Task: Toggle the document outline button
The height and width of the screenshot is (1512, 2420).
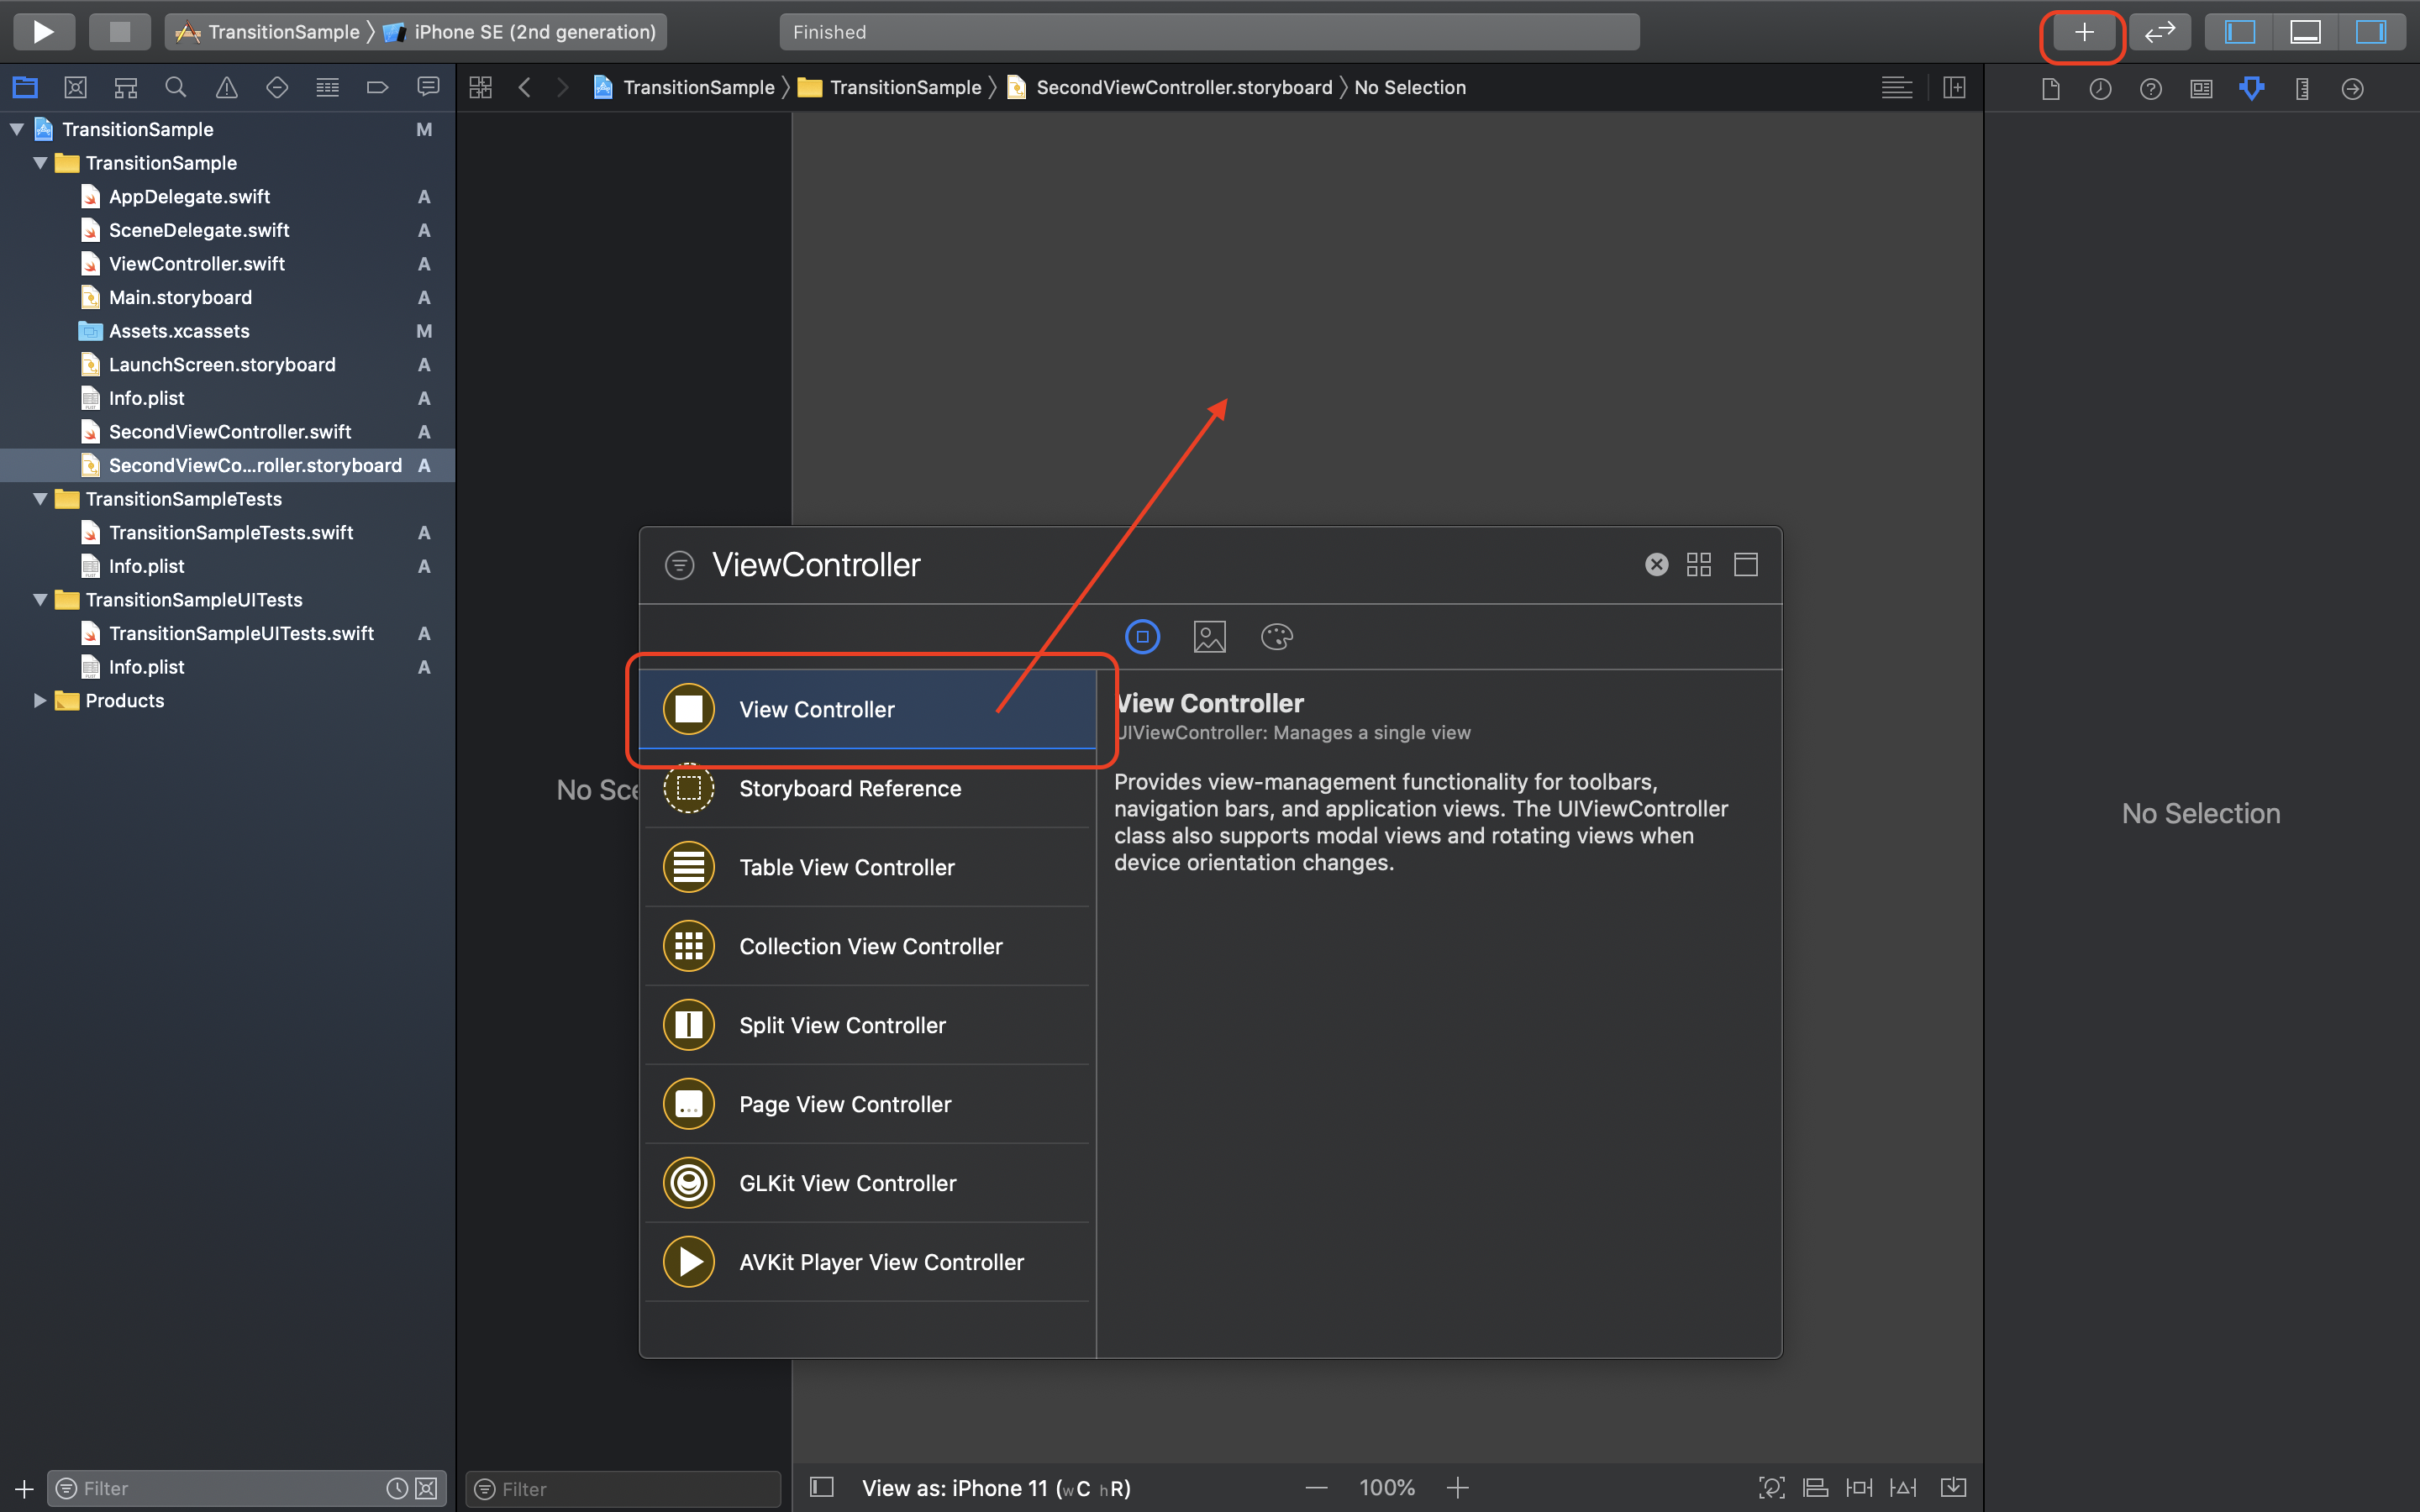Action: pyautogui.click(x=821, y=1488)
